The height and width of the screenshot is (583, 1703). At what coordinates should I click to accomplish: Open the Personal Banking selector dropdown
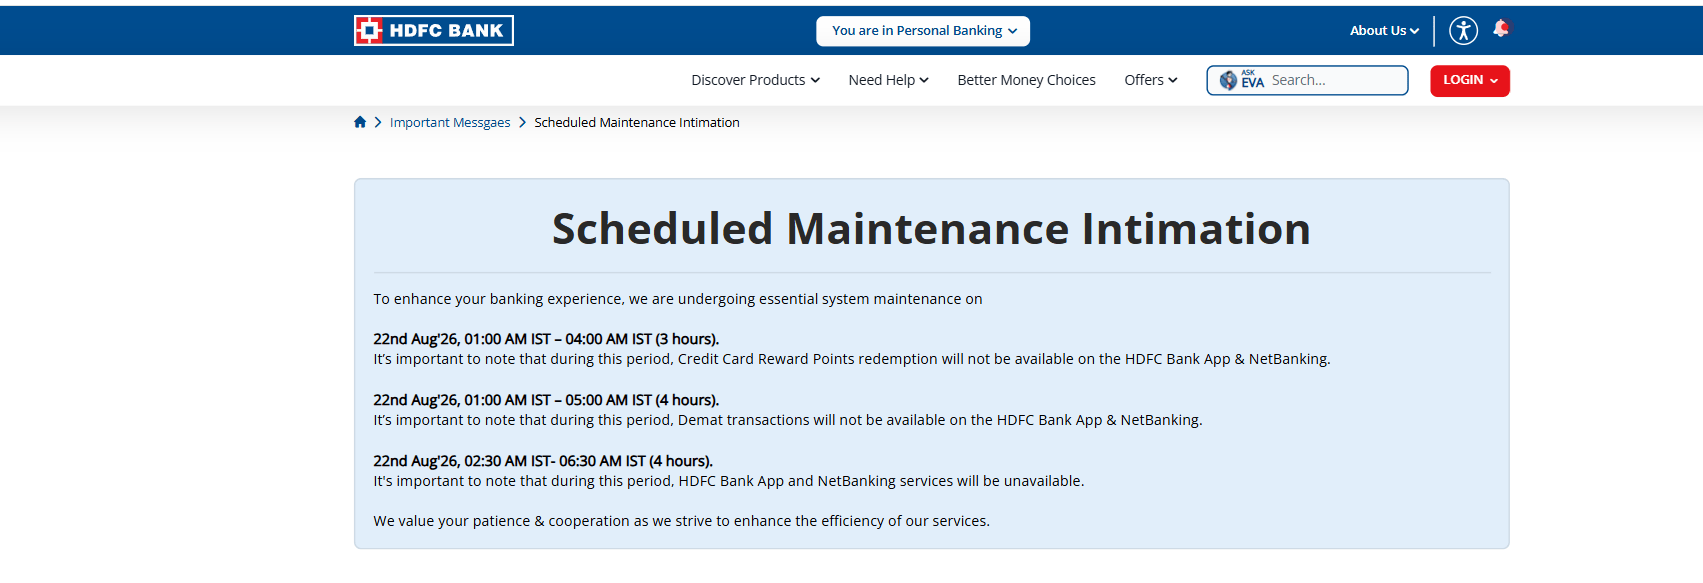click(923, 31)
